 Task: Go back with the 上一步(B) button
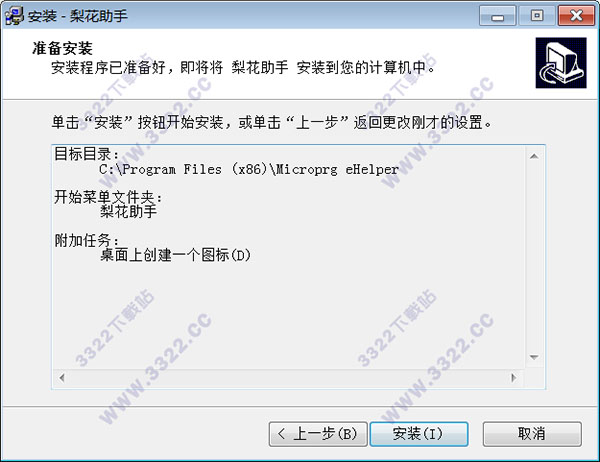318,434
